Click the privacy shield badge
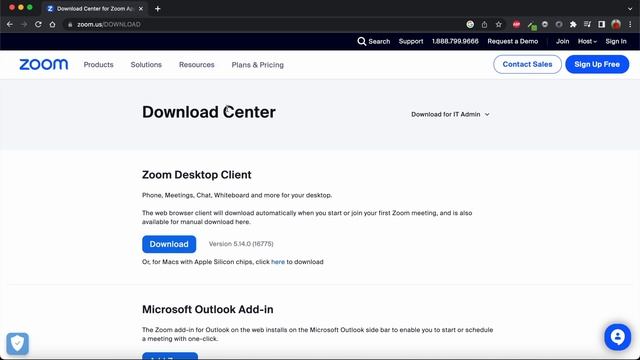 (17, 344)
